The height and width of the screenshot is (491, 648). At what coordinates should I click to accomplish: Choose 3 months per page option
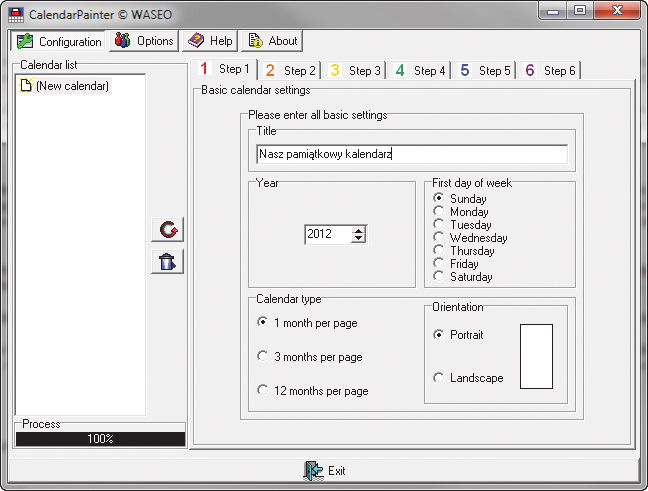(x=263, y=356)
